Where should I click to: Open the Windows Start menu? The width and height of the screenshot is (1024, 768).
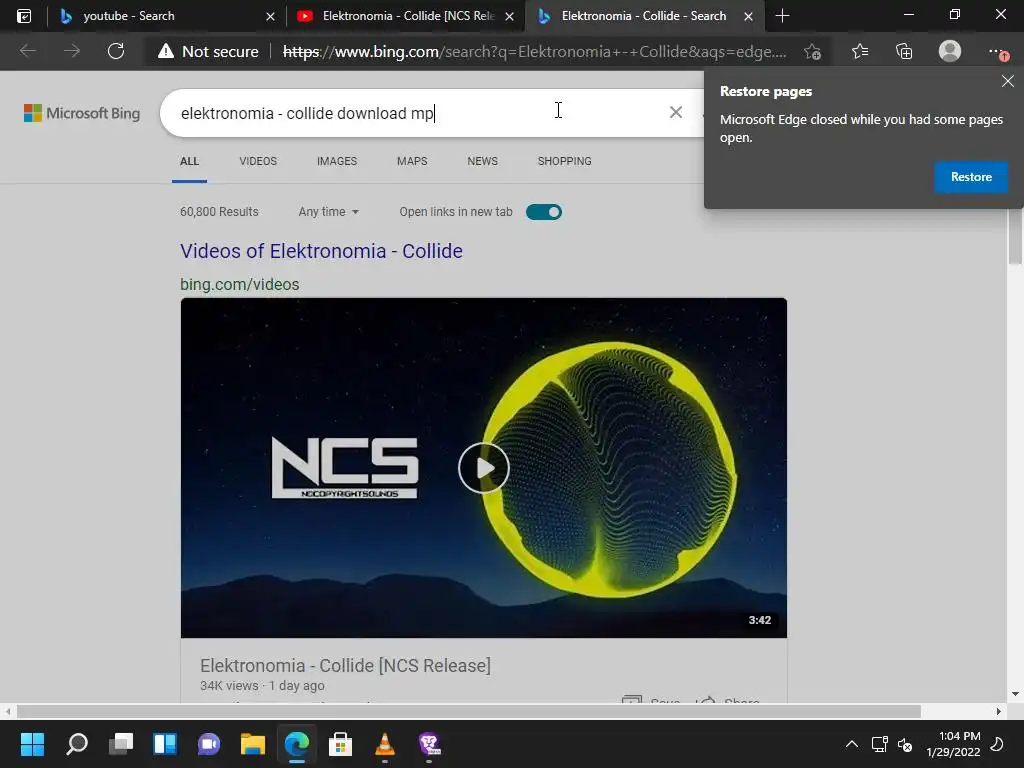point(32,744)
